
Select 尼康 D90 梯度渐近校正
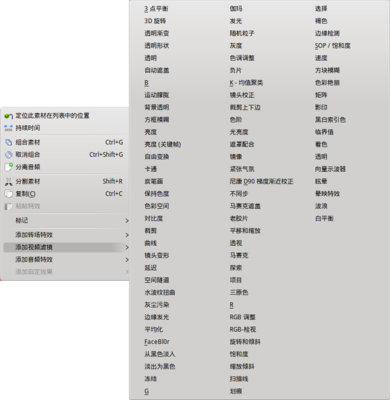pos(261,181)
